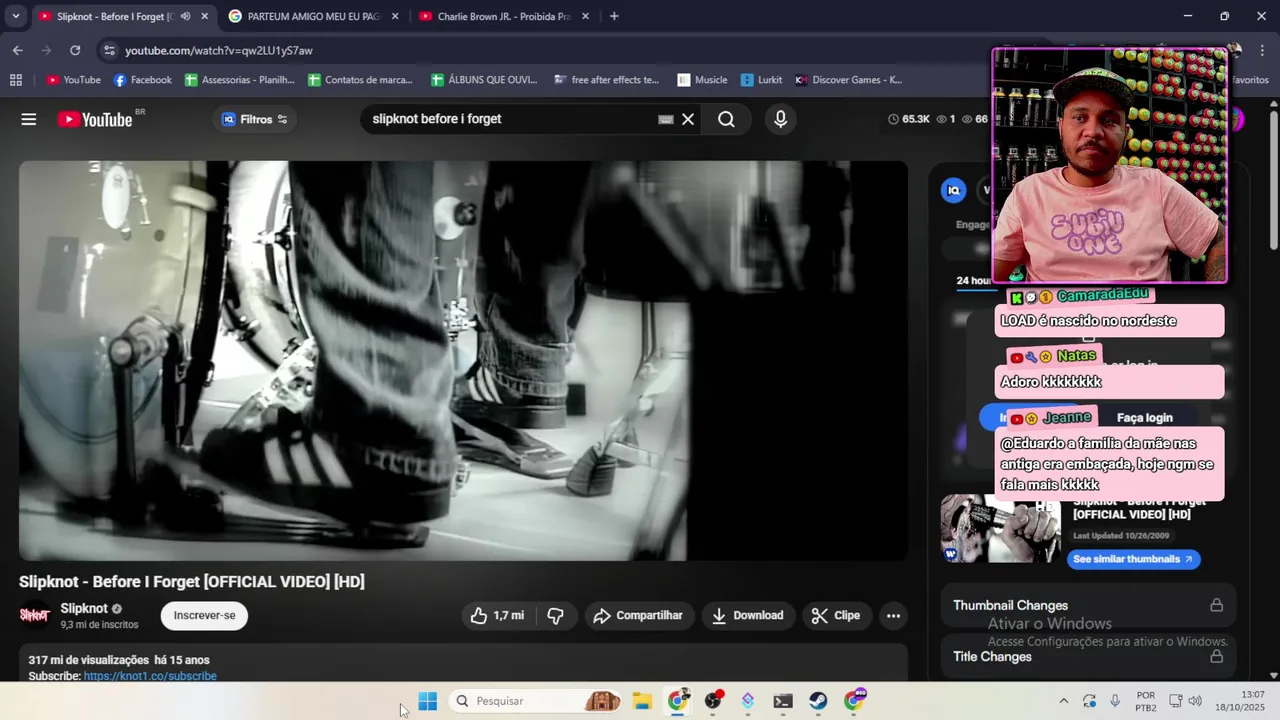Expand the locked Thumbnail Changes section
Image resolution: width=1280 pixels, height=720 pixels.
[1089, 605]
